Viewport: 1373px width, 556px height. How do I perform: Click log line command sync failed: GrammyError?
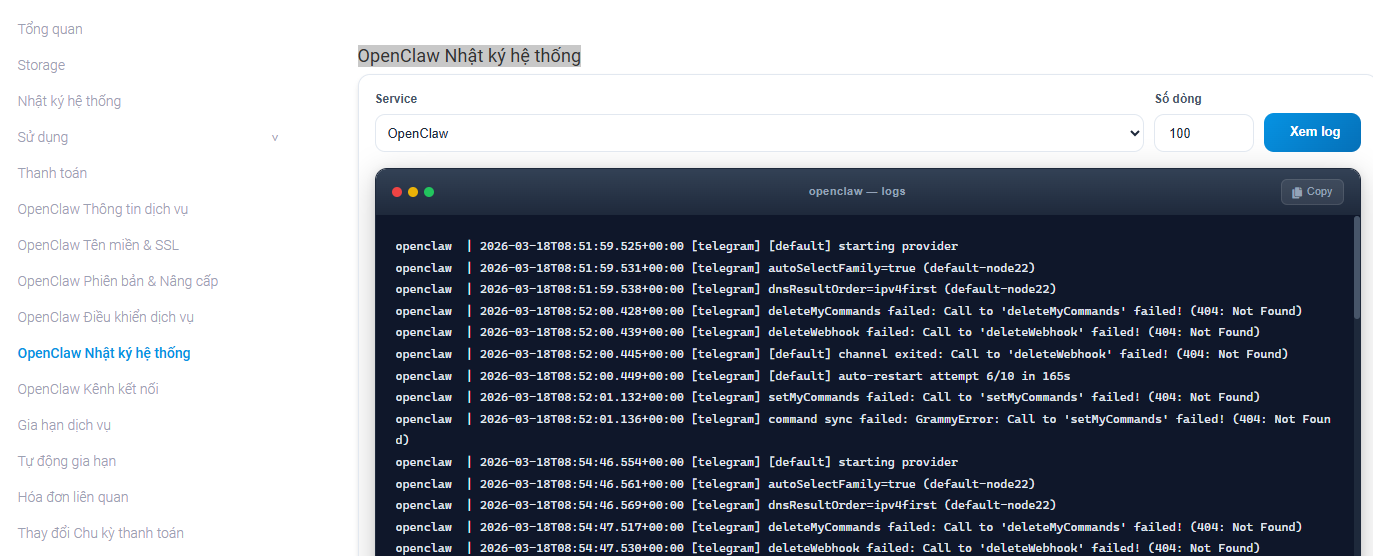[x=863, y=429]
